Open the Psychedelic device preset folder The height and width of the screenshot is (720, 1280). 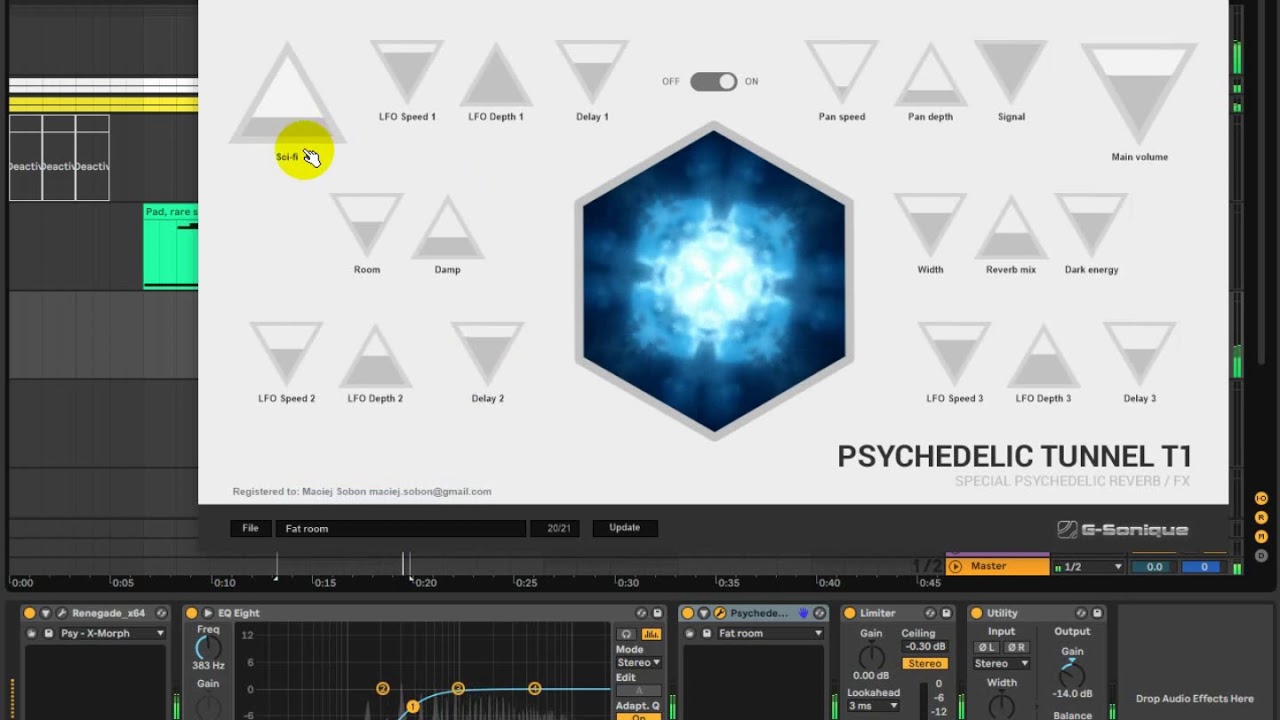[x=690, y=633]
